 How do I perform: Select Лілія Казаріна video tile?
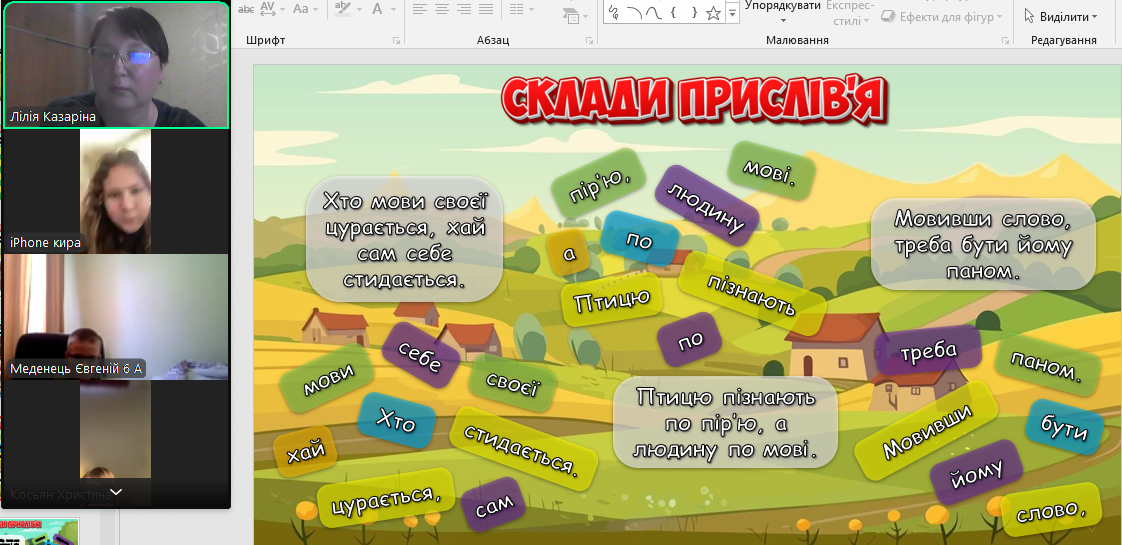[x=116, y=64]
